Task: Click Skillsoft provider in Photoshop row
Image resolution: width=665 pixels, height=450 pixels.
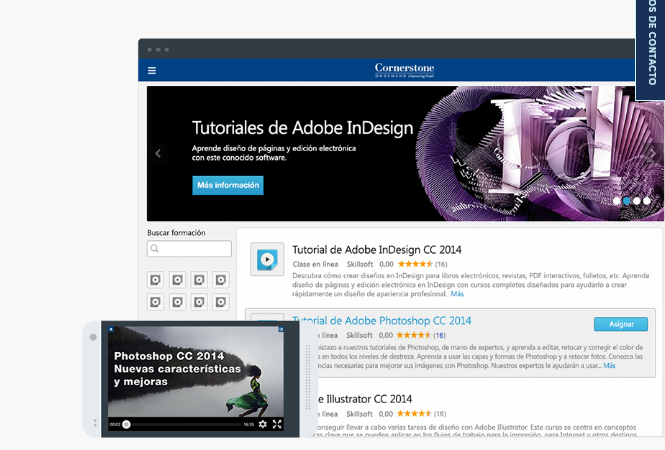Action: [x=359, y=335]
